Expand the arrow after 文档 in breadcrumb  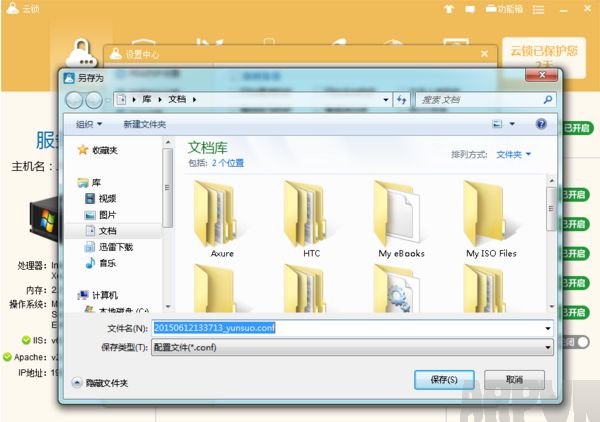click(194, 99)
